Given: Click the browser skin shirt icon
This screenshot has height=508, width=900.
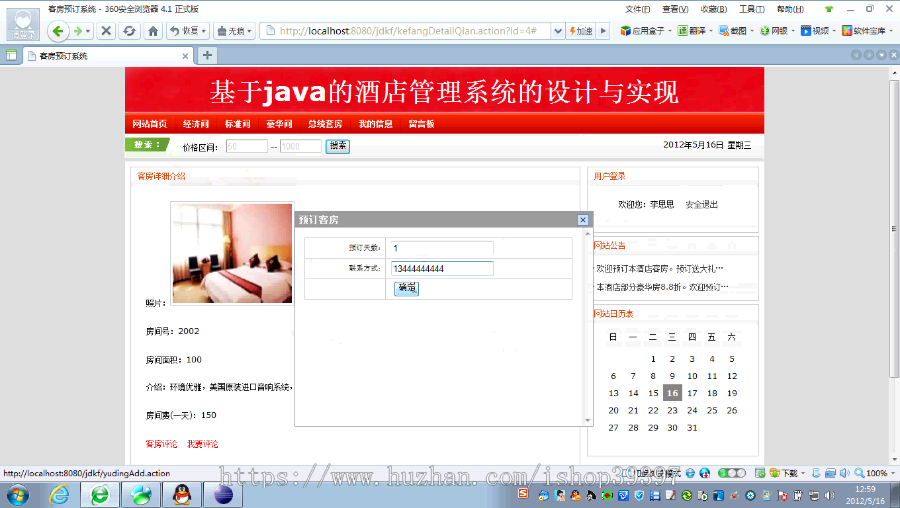Looking at the screenshot, I should point(828,9).
